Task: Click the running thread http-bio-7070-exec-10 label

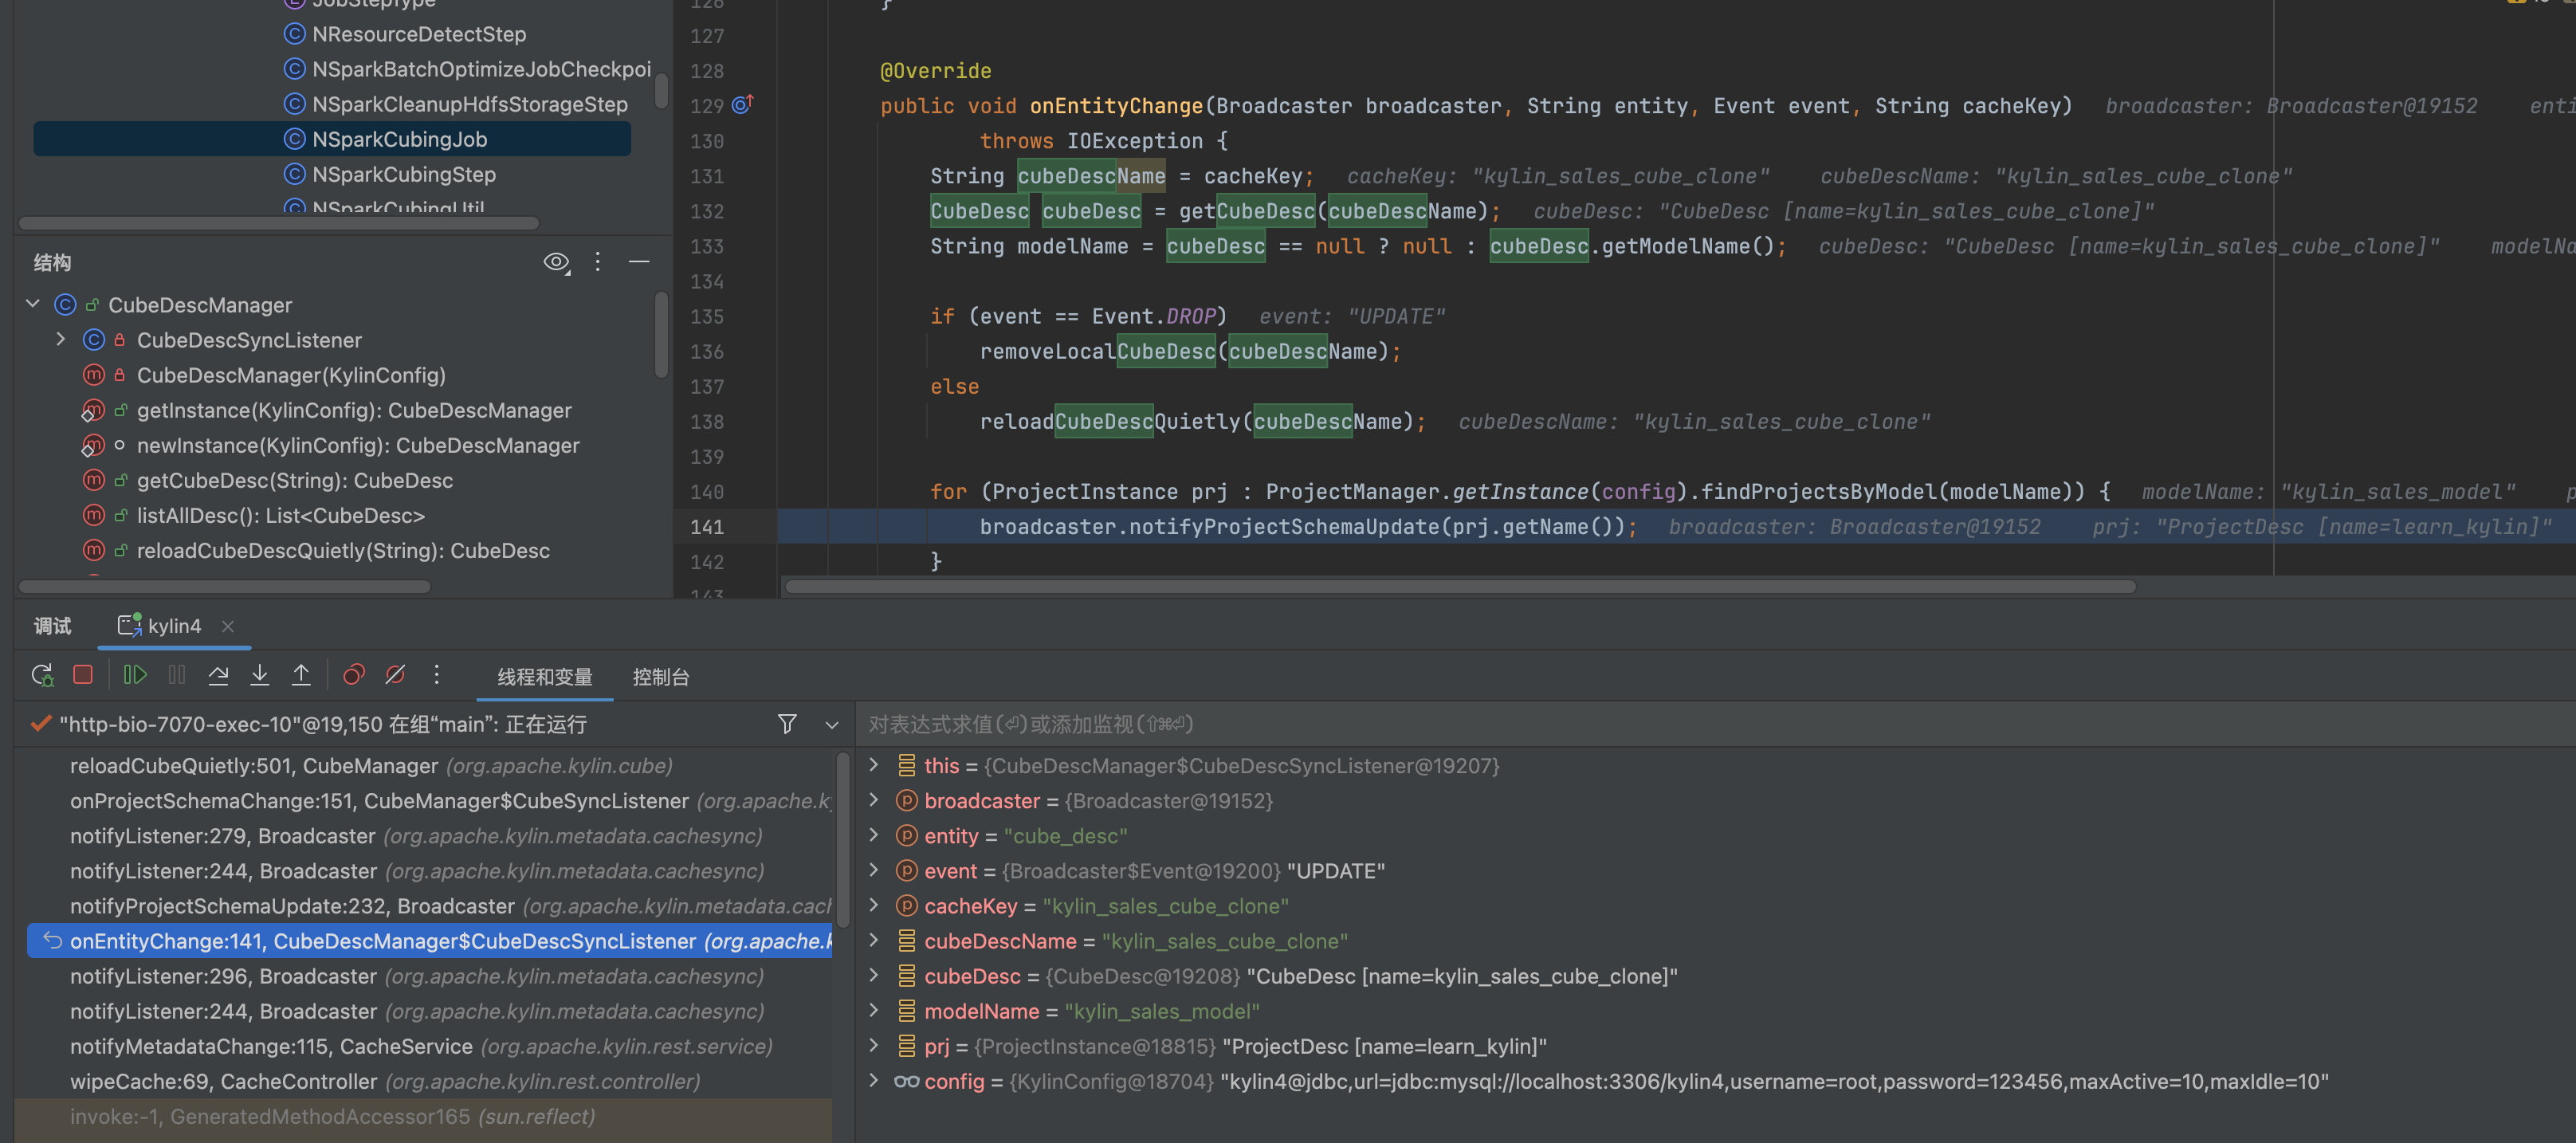Action: click(322, 724)
